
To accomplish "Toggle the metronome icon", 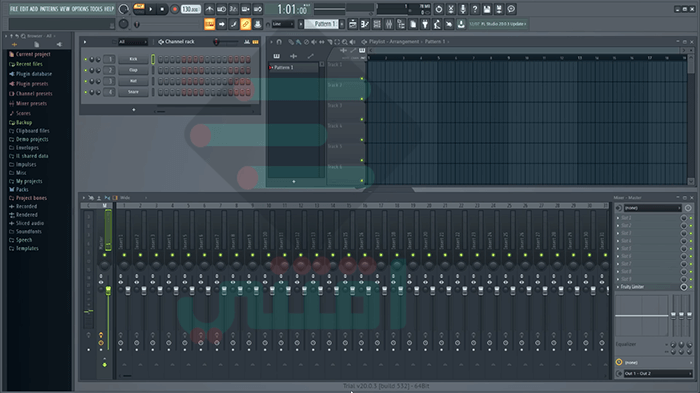I will click(x=209, y=9).
